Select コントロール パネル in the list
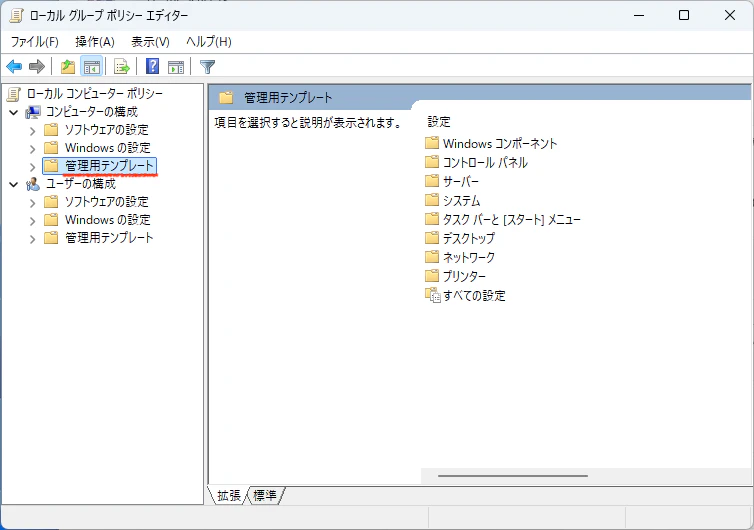 pos(485,163)
